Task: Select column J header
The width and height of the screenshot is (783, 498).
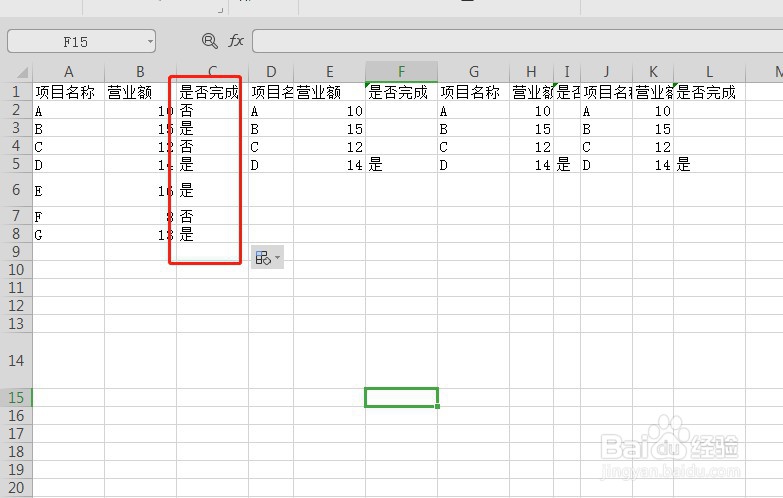Action: point(606,72)
